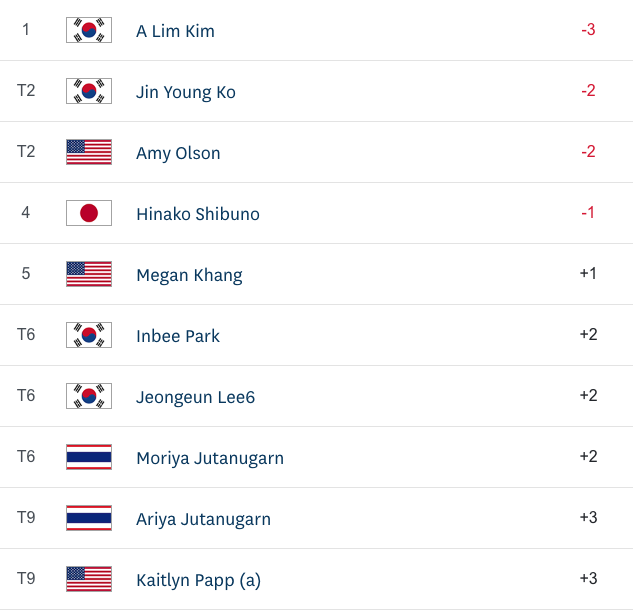This screenshot has height=612, width=633.
Task: Click USA flag beside Kaitlyn Papp
Action: [89, 578]
